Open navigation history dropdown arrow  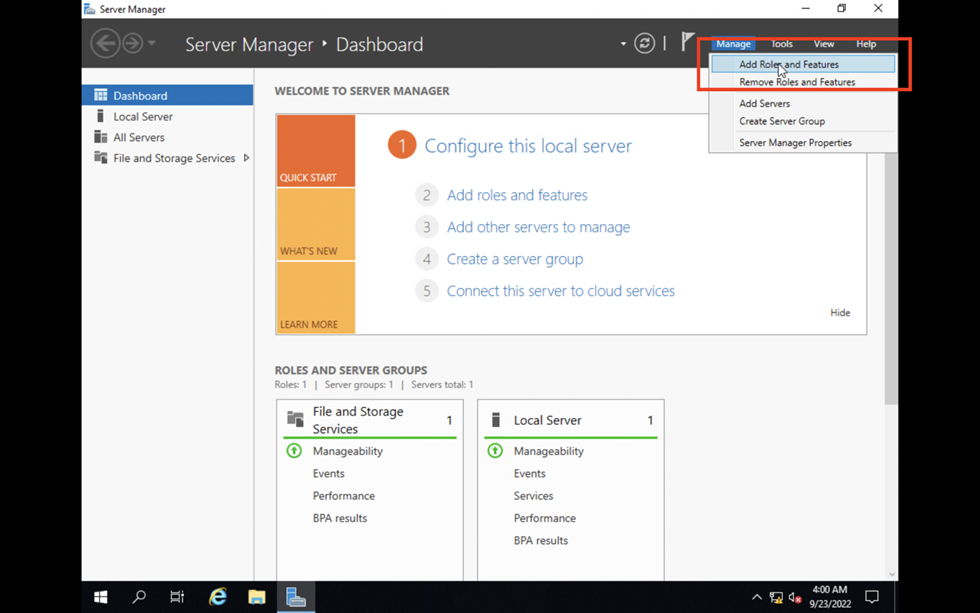[152, 43]
